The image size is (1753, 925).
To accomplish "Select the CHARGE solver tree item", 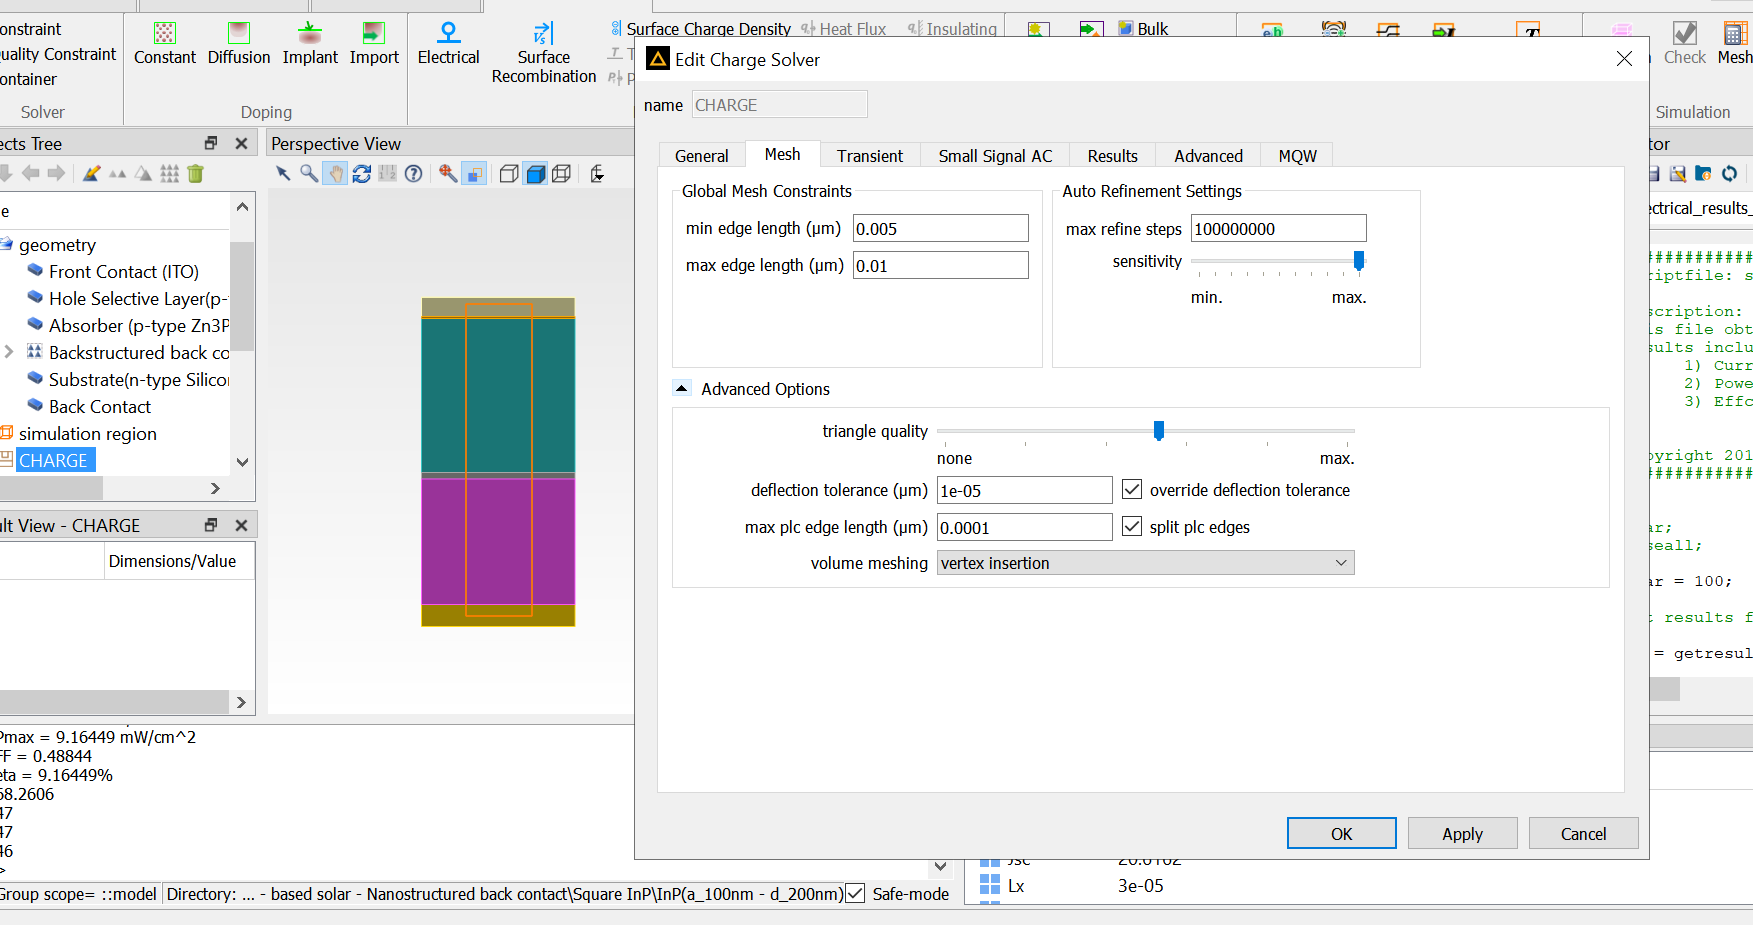I will [54, 461].
